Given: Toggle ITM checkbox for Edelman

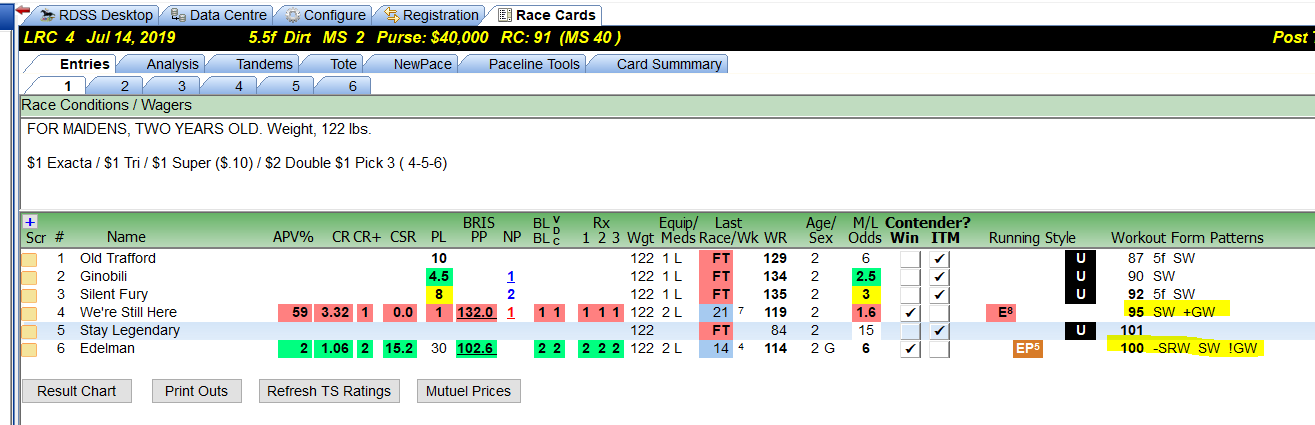Looking at the screenshot, I should tap(940, 349).
